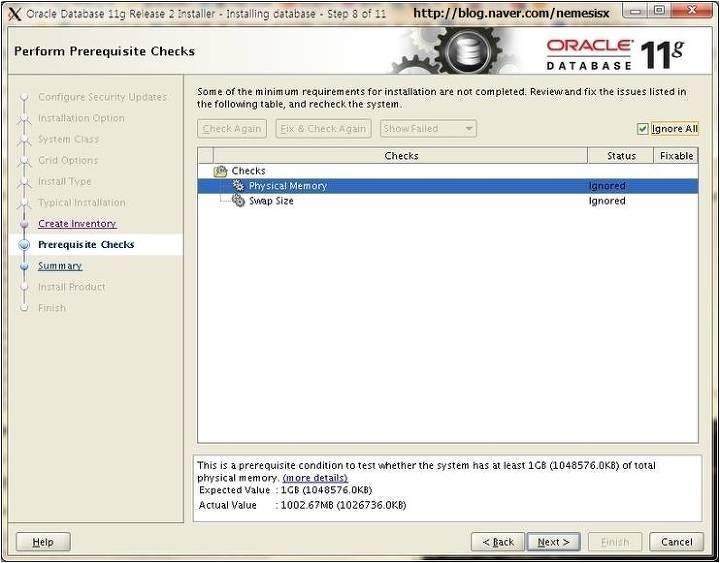Click the Physical Memory gear icon
720x563 pixels.
pyautogui.click(x=238, y=186)
